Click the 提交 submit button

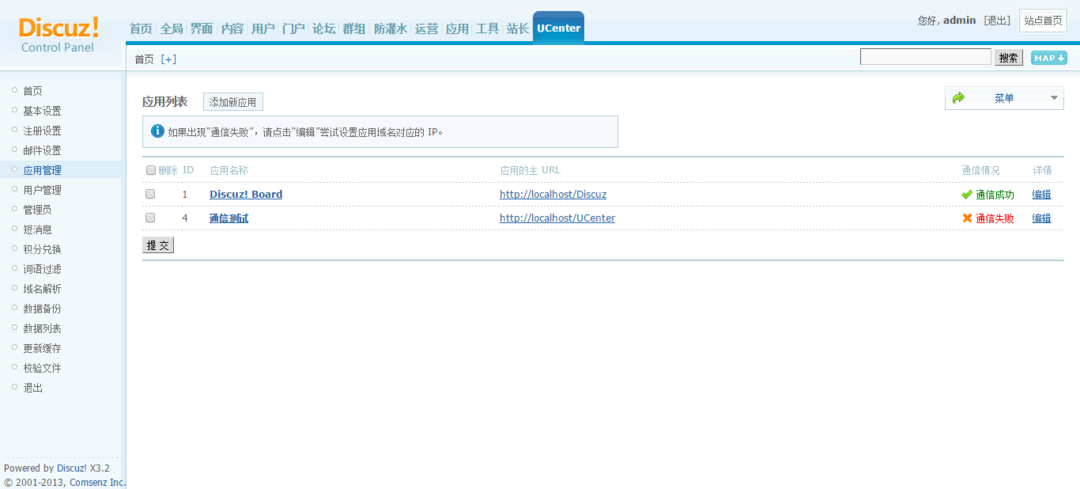point(158,245)
